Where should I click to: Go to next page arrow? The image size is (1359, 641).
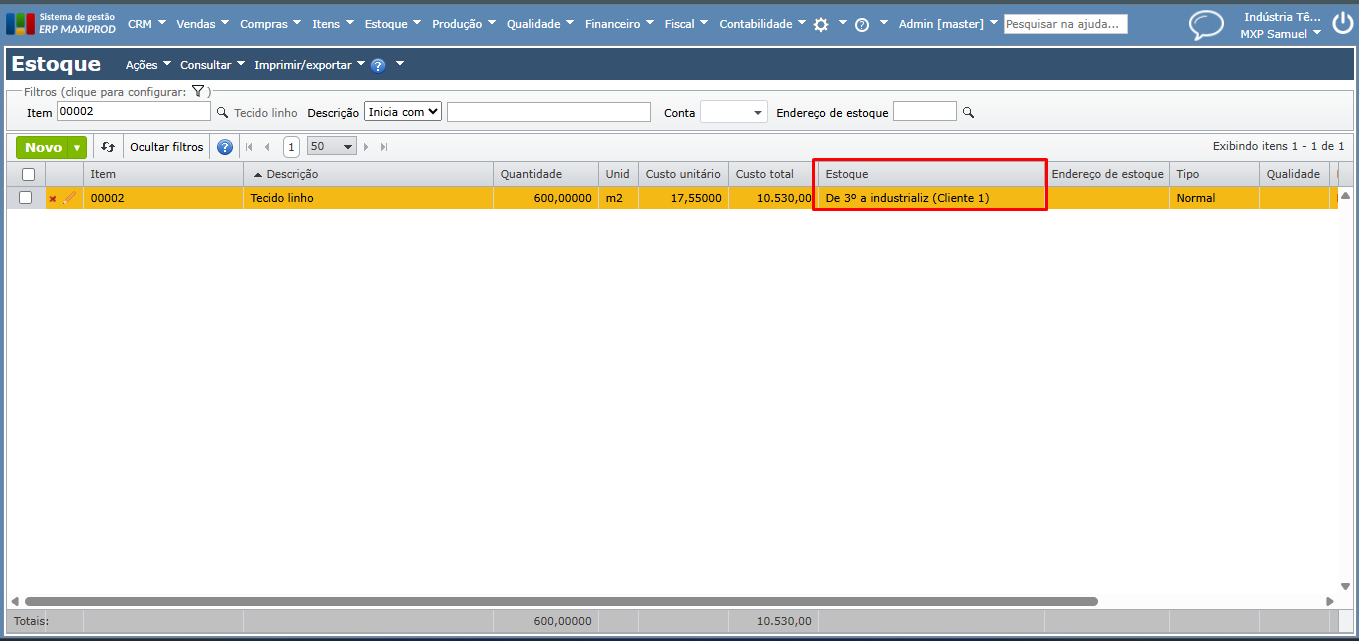366,147
